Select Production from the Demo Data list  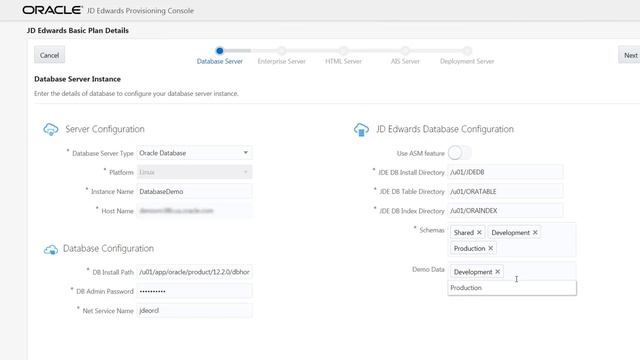512,288
